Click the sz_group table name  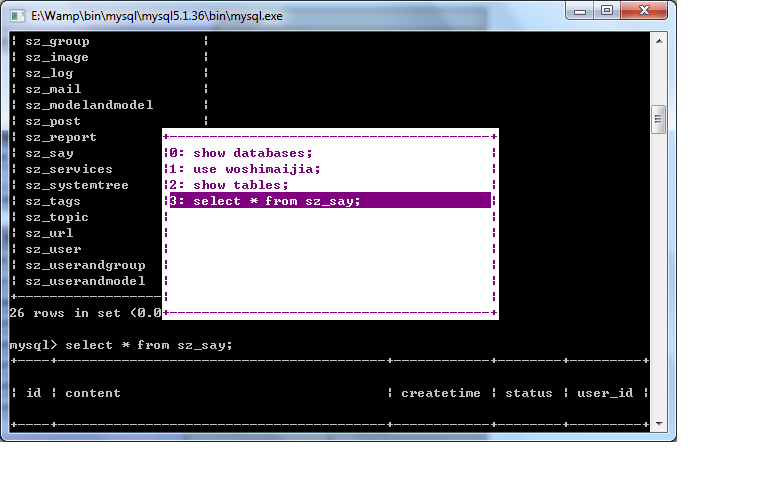click(x=57, y=41)
